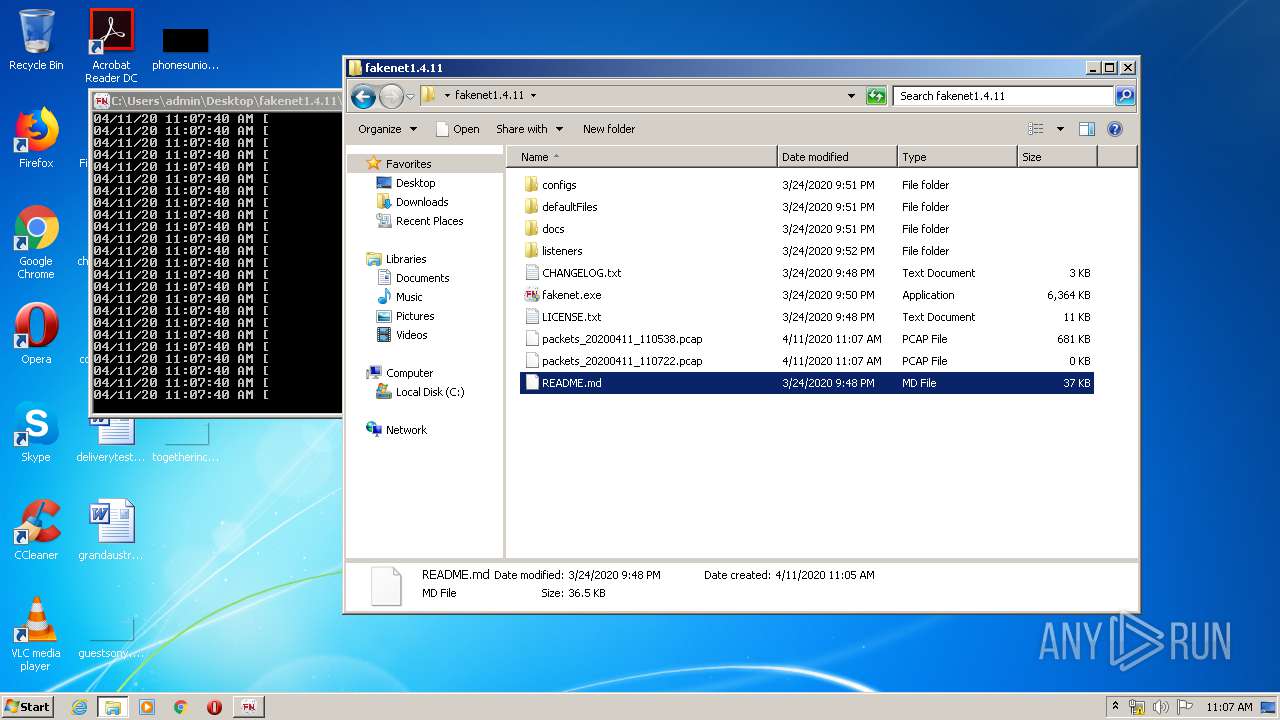Click the Start button

(x=28, y=706)
